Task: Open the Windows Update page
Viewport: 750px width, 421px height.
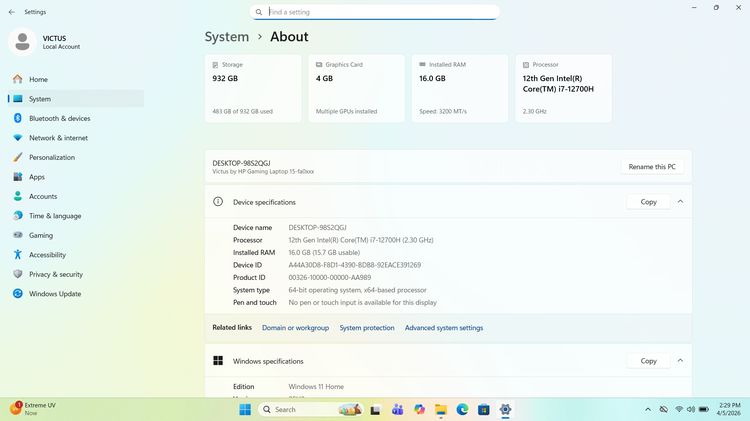Action: (x=76, y=294)
